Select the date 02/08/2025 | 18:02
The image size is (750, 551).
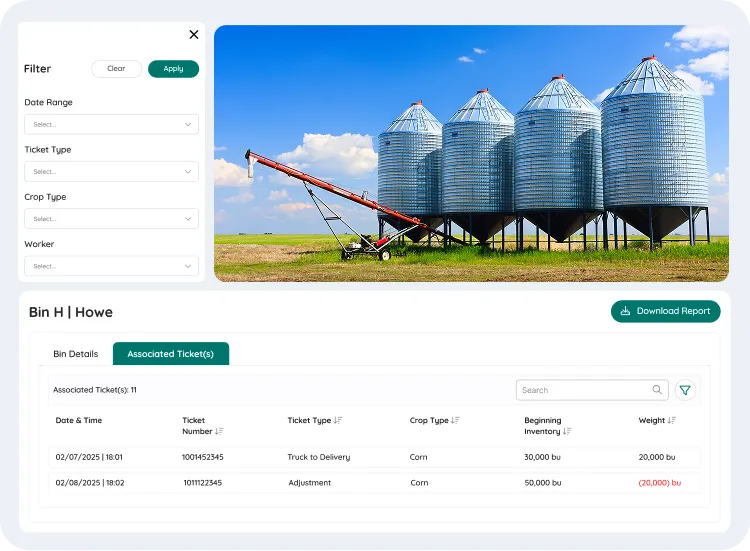90,483
